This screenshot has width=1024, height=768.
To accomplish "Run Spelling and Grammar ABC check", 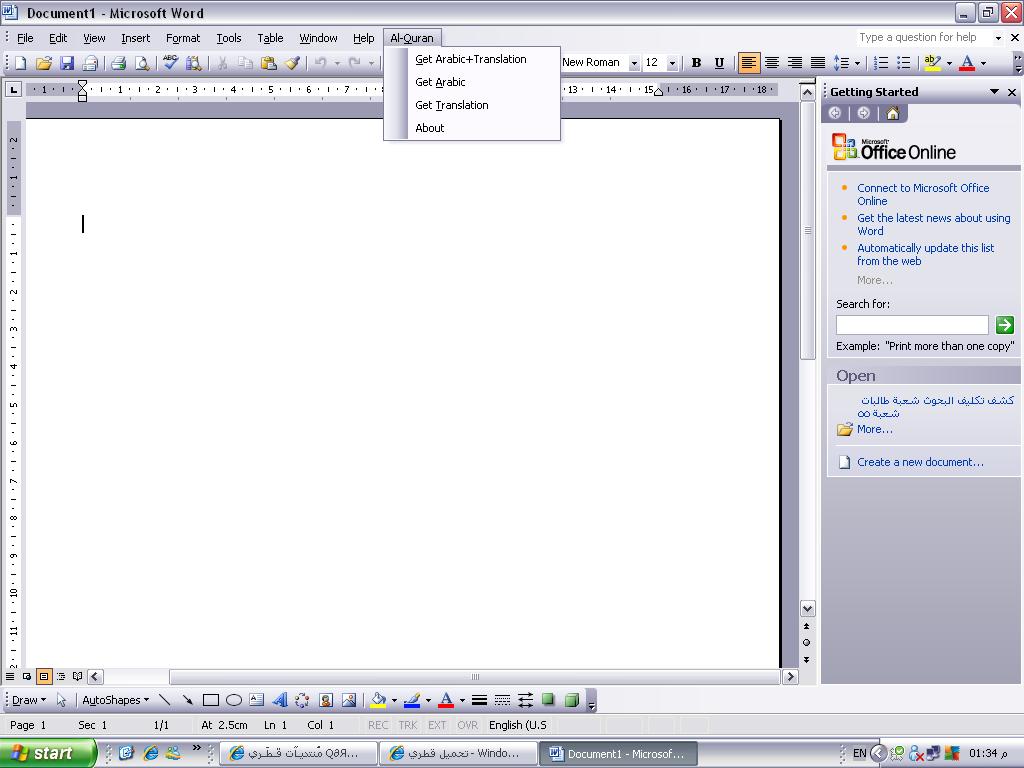I will [x=170, y=63].
